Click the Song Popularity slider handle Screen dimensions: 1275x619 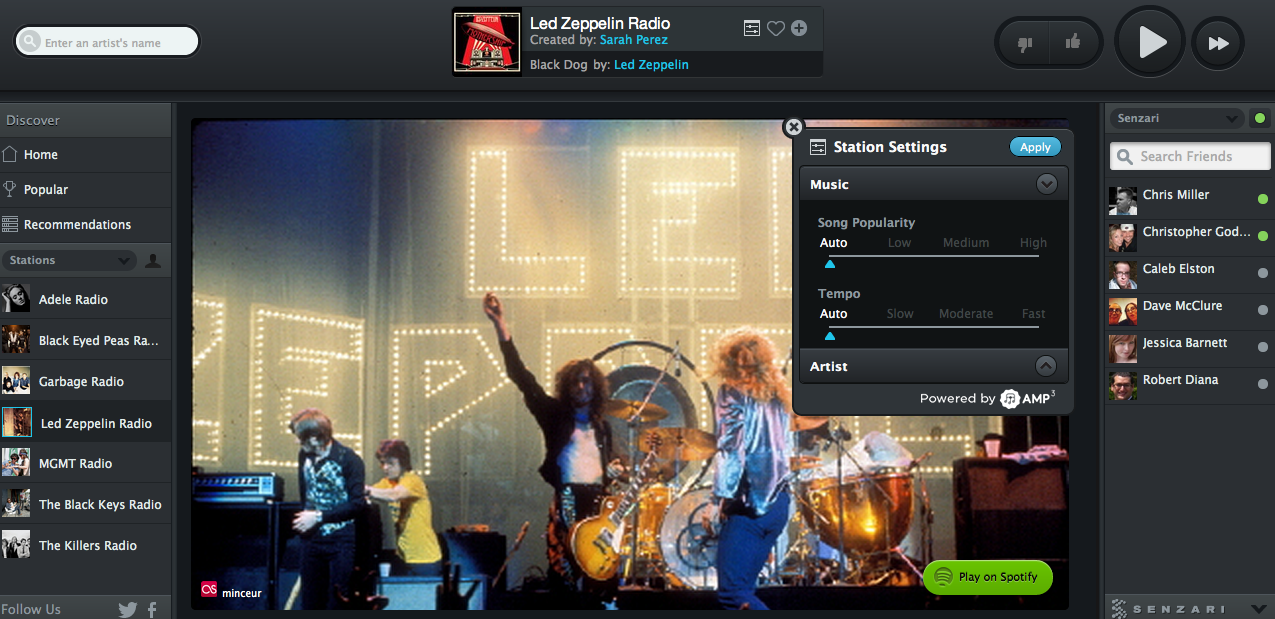(x=830, y=265)
